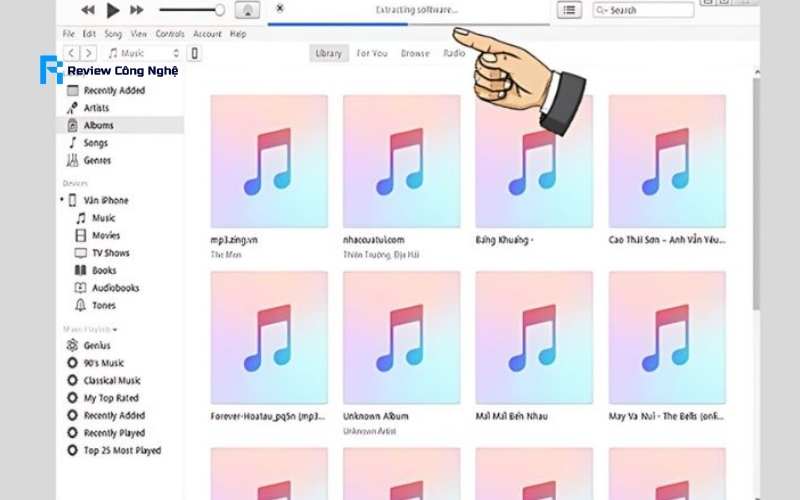Click the Unknown Artist subtitle
The width and height of the screenshot is (800, 500).
pos(369,431)
